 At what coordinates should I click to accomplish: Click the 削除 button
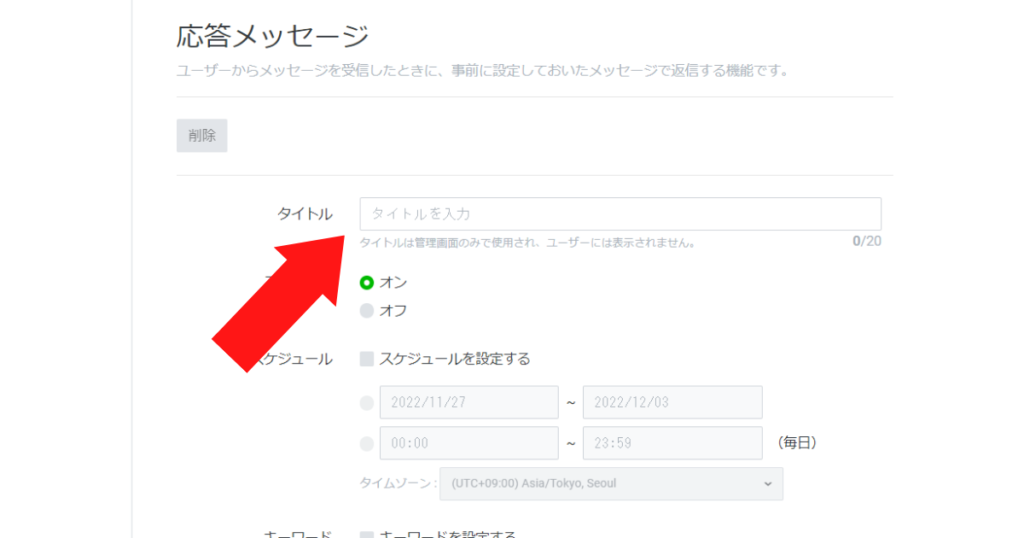coord(202,135)
